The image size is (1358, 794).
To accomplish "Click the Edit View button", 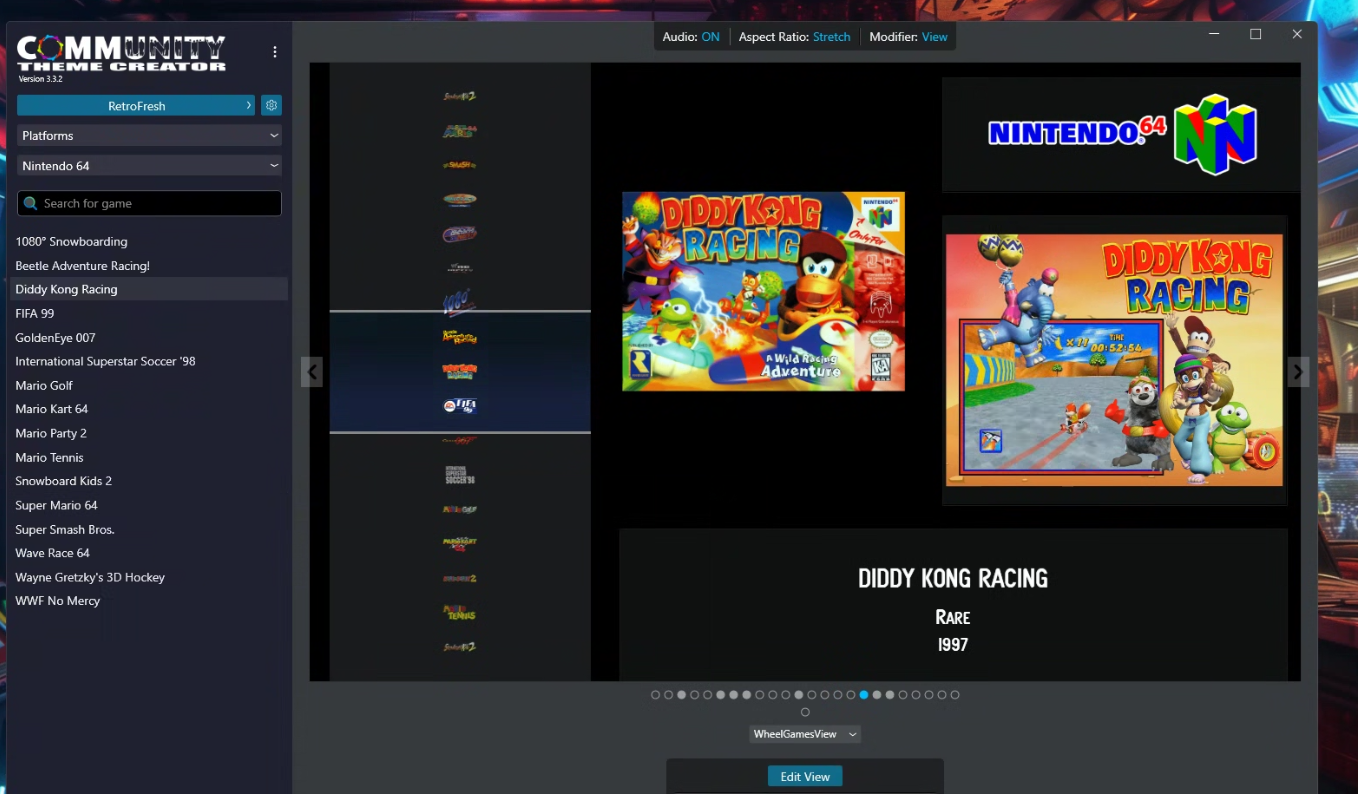I will coord(805,776).
